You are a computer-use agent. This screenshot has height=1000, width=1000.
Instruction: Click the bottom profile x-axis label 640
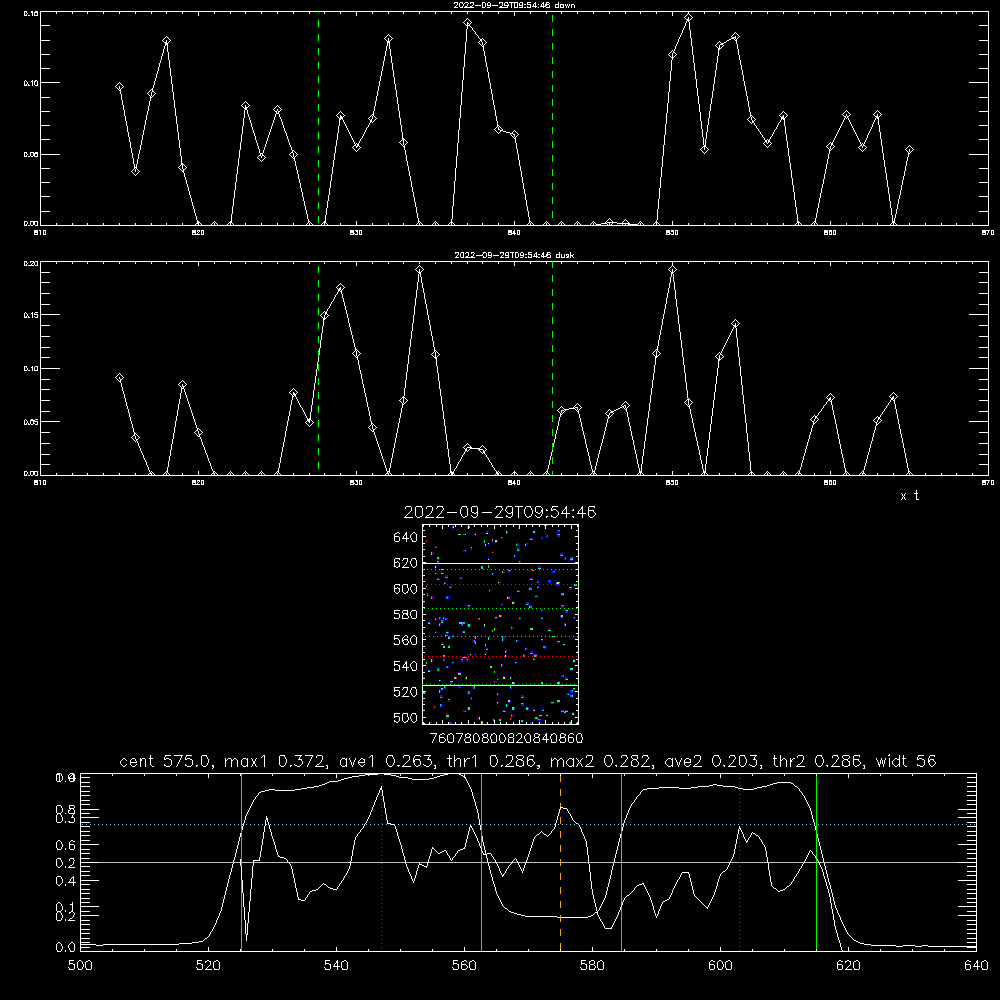[976, 966]
